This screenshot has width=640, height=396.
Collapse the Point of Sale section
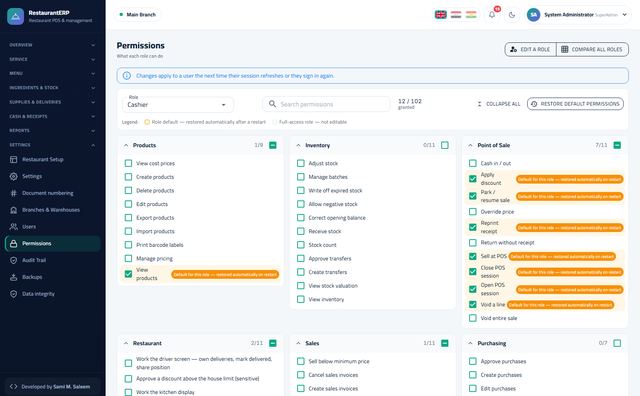470,145
